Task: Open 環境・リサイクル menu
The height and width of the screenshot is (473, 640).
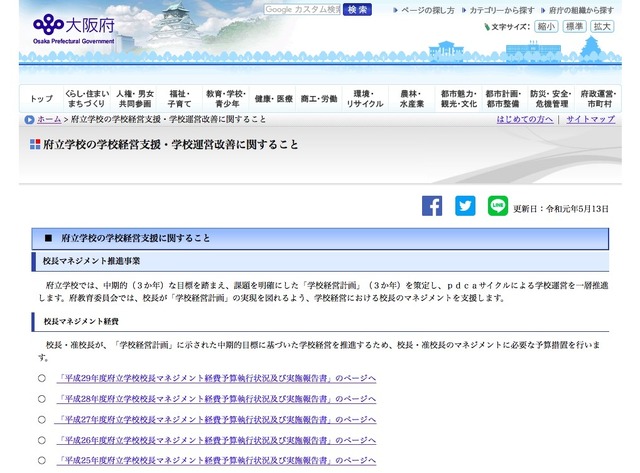Action: click(364, 99)
